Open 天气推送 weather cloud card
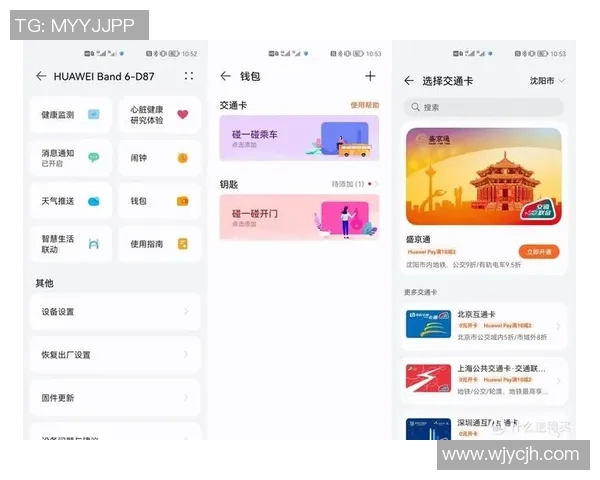Screen dimensions: 600x480 click(x=71, y=201)
